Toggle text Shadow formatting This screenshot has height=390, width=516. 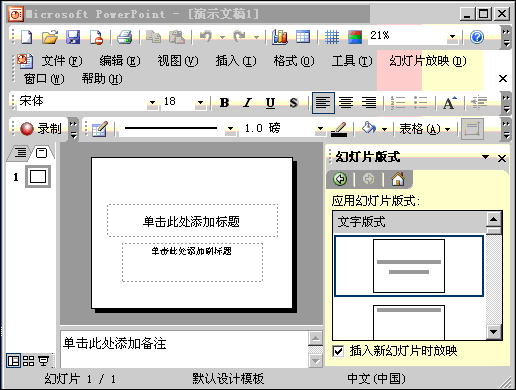pyautogui.click(x=293, y=102)
